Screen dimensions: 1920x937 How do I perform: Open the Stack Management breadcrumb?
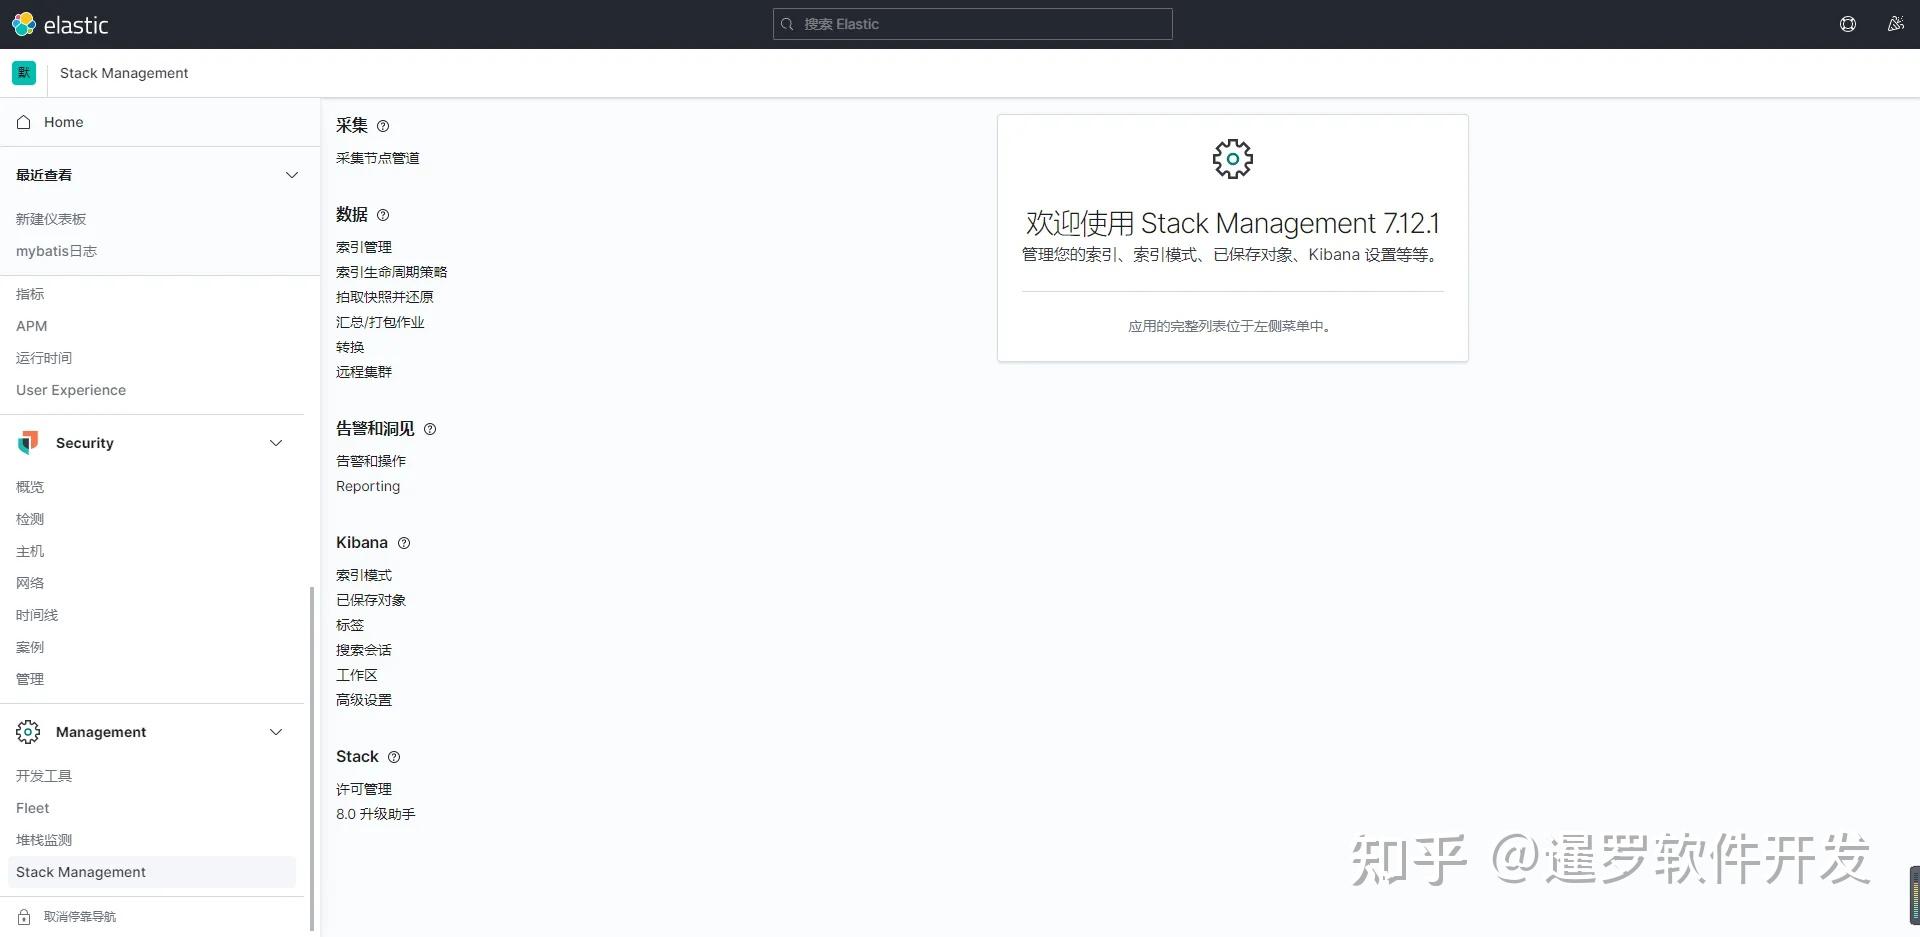pos(124,73)
